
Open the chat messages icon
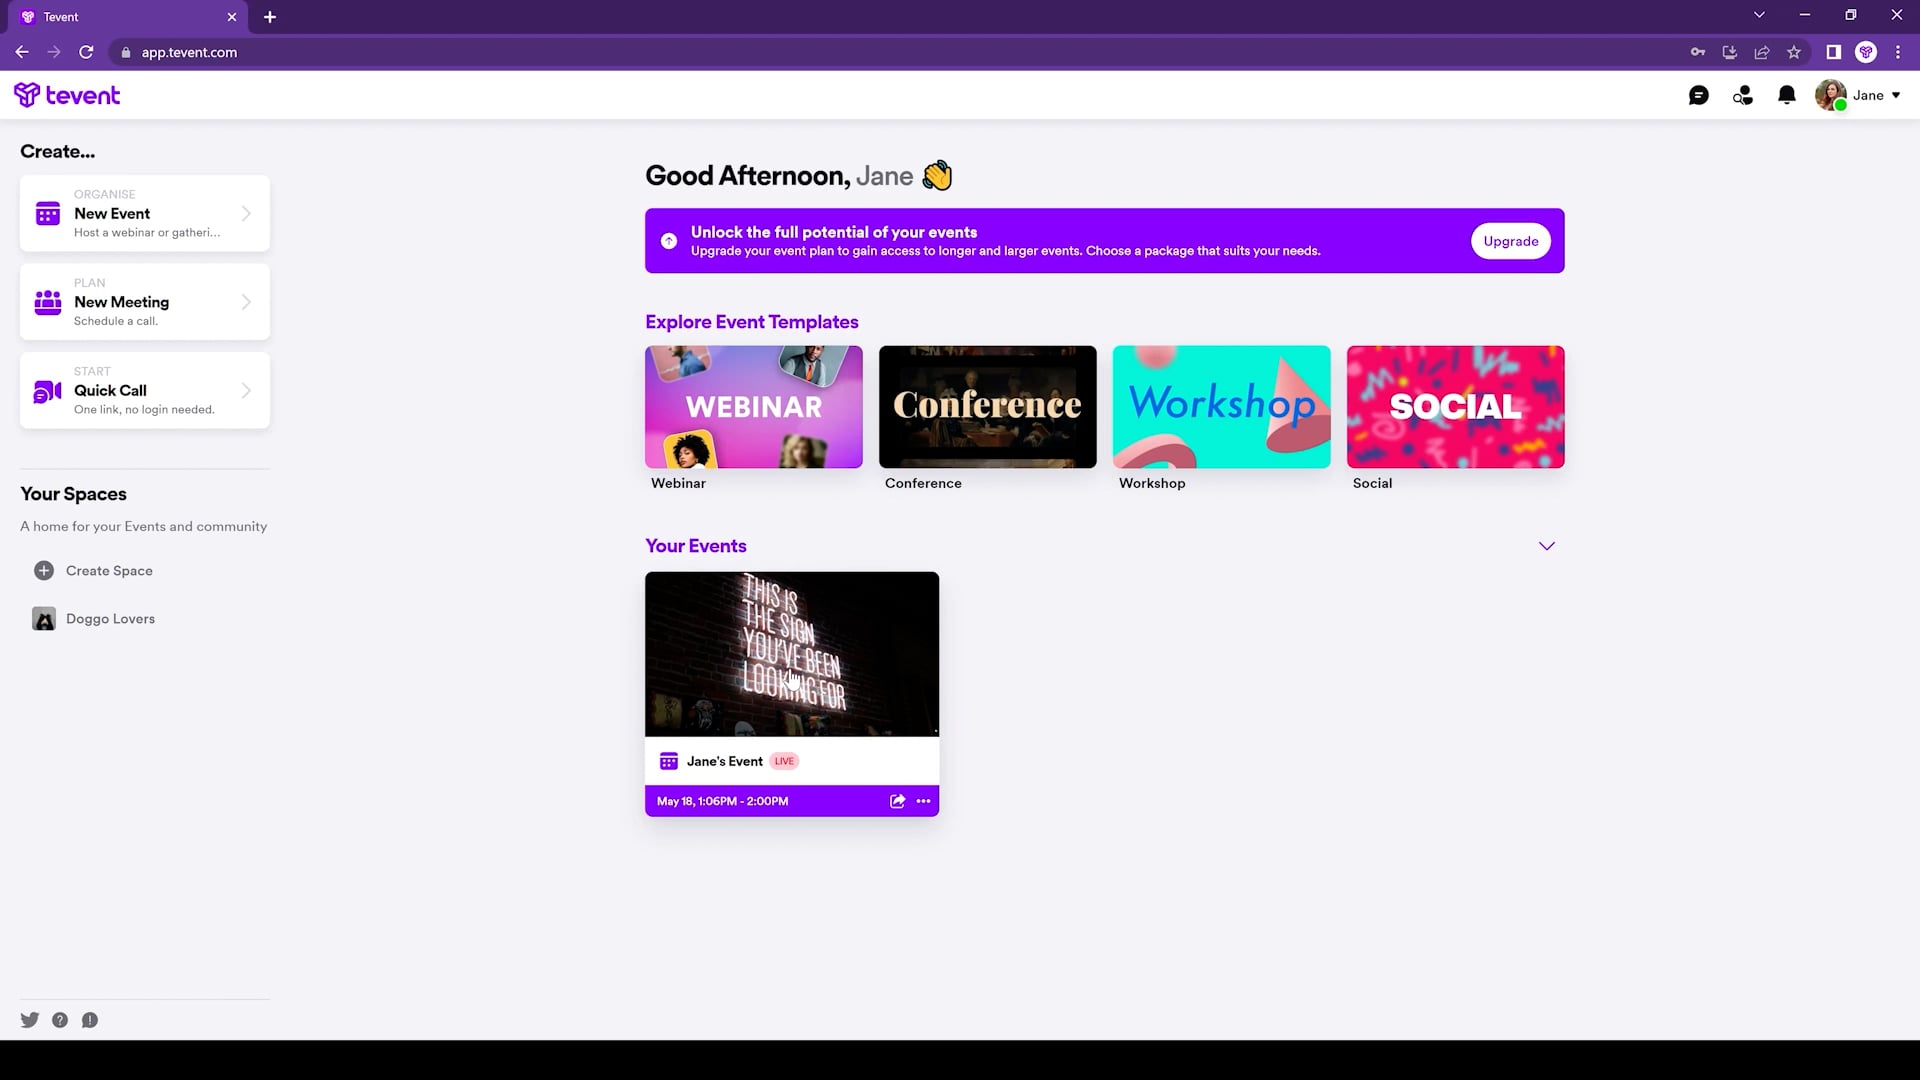pyautogui.click(x=1698, y=95)
